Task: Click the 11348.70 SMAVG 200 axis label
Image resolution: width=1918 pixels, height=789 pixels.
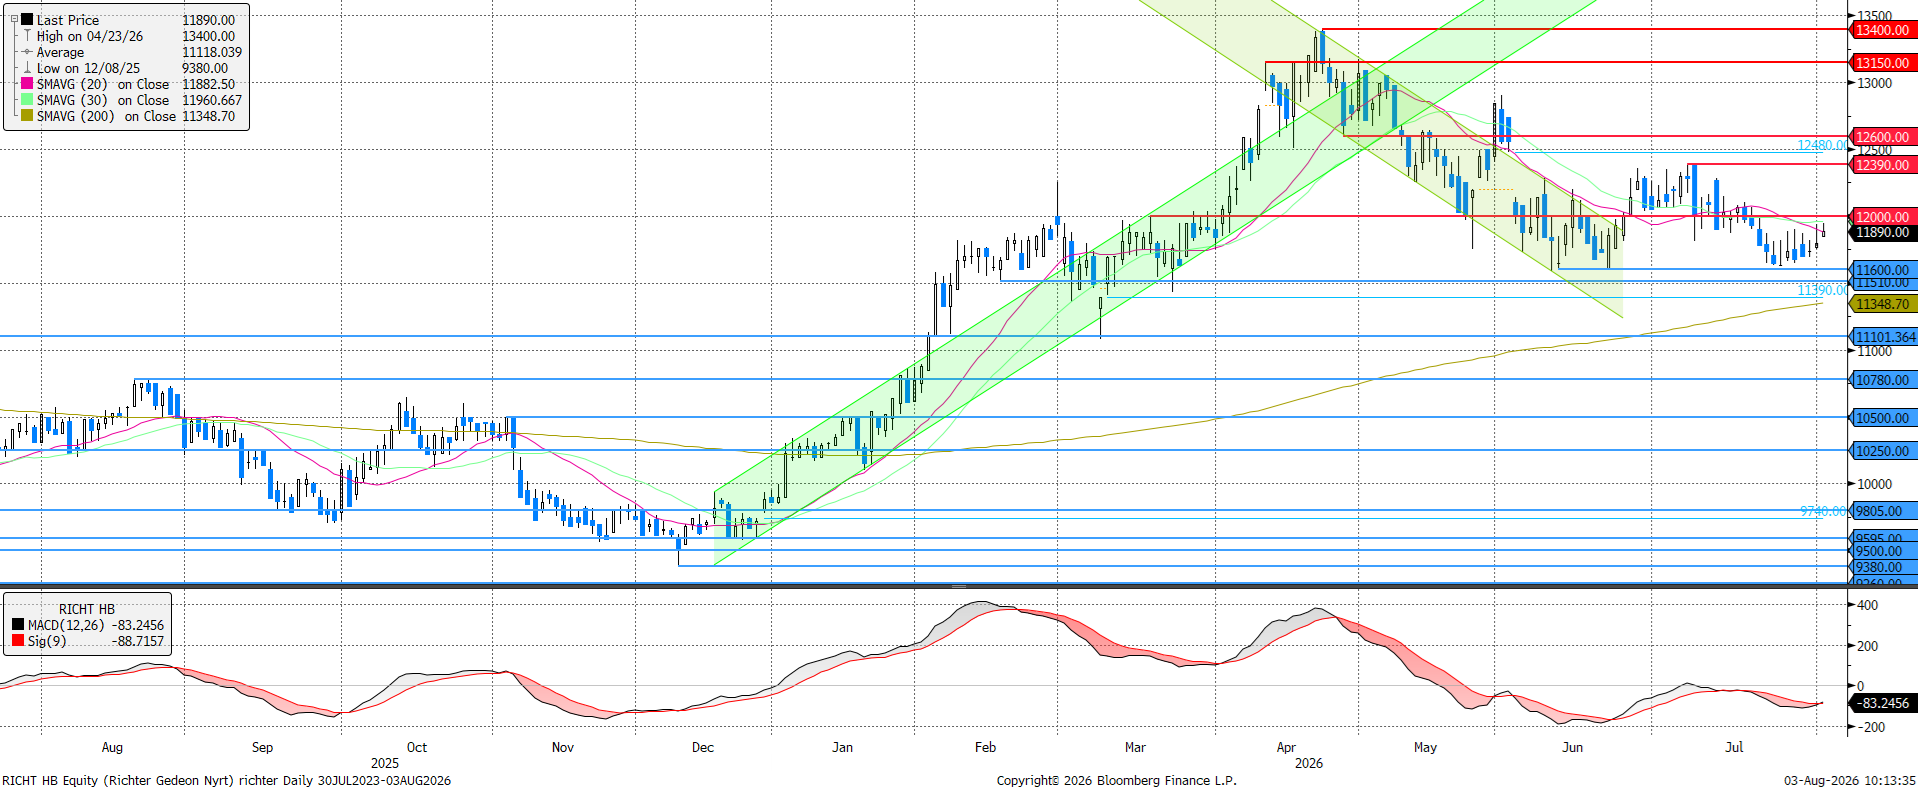Action: point(1883,304)
